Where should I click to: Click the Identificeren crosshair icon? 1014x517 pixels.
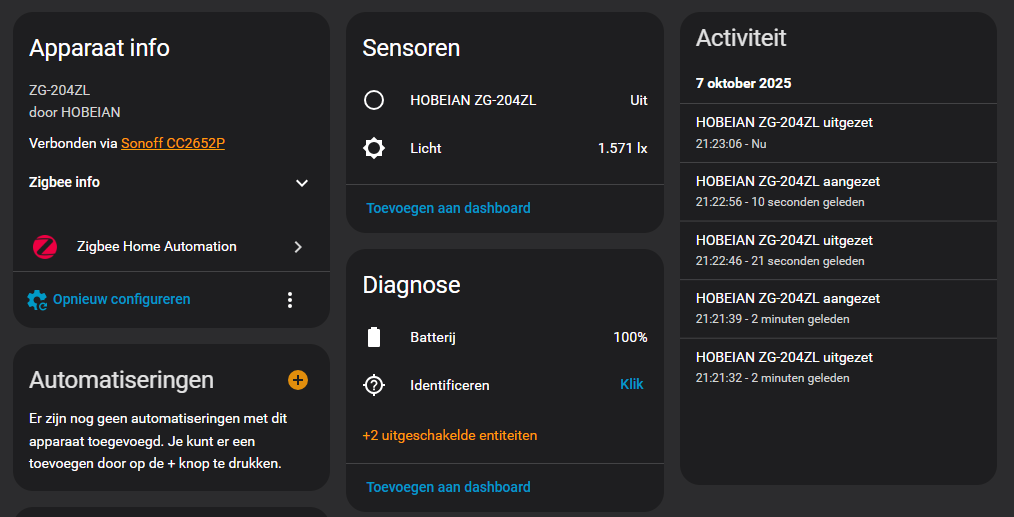point(374,385)
